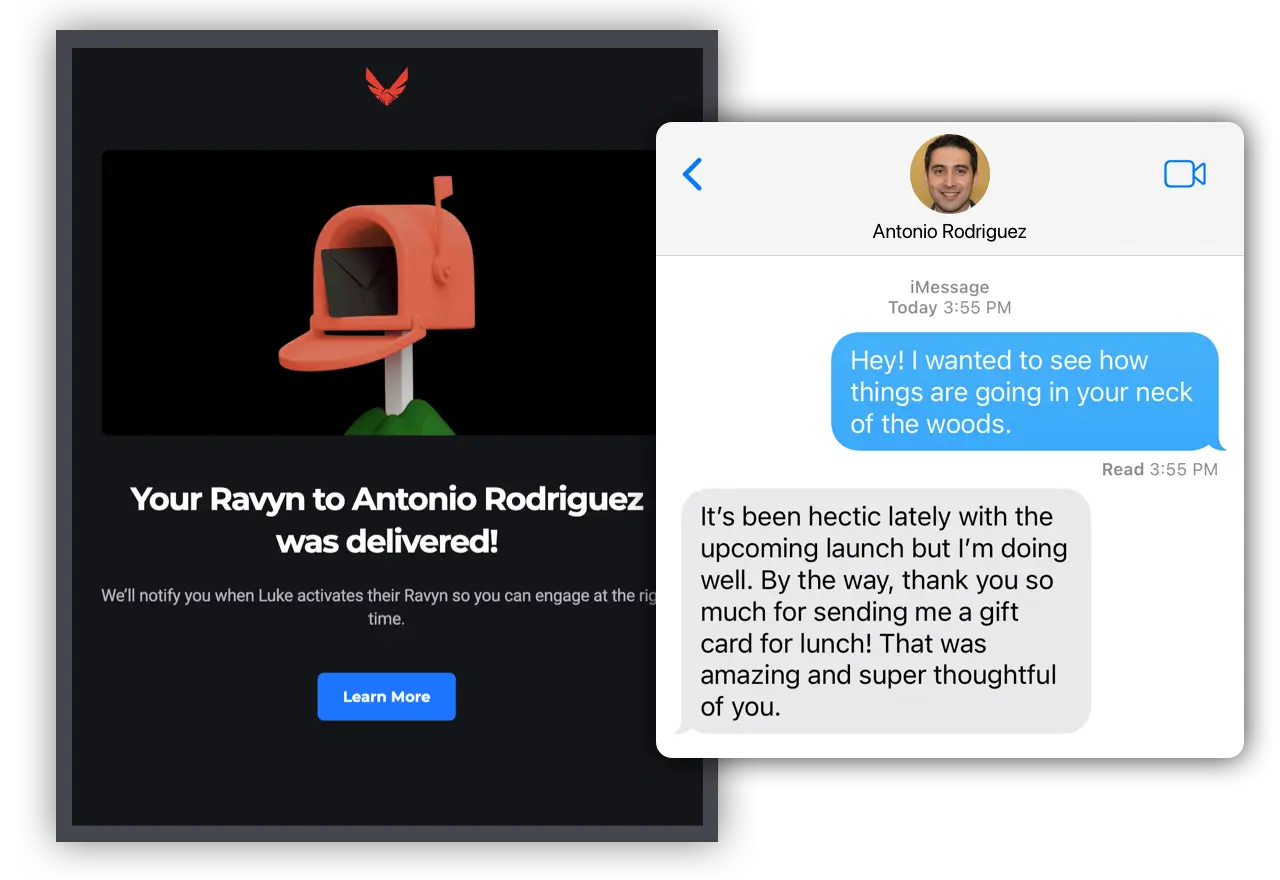Click the Learn More button
This screenshot has width=1280, height=880.
pyautogui.click(x=386, y=697)
